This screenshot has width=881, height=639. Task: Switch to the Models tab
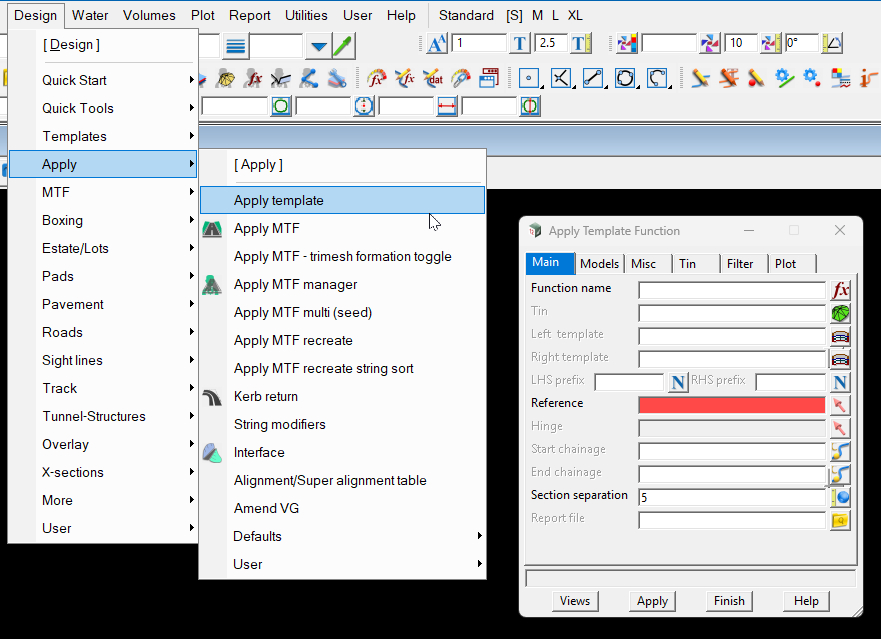pyautogui.click(x=600, y=264)
